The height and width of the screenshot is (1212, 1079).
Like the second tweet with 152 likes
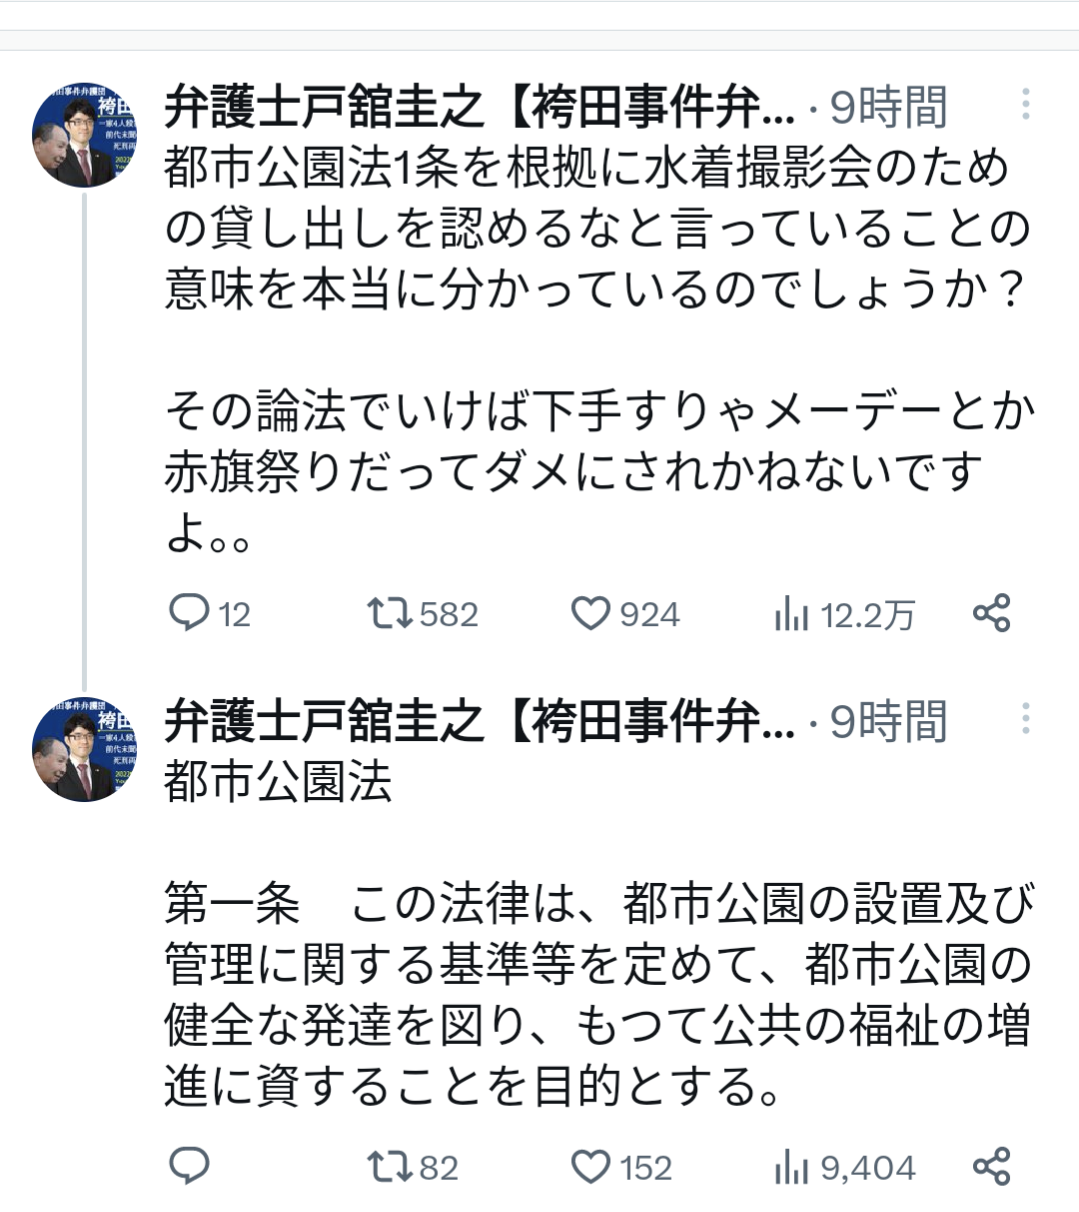(590, 1166)
